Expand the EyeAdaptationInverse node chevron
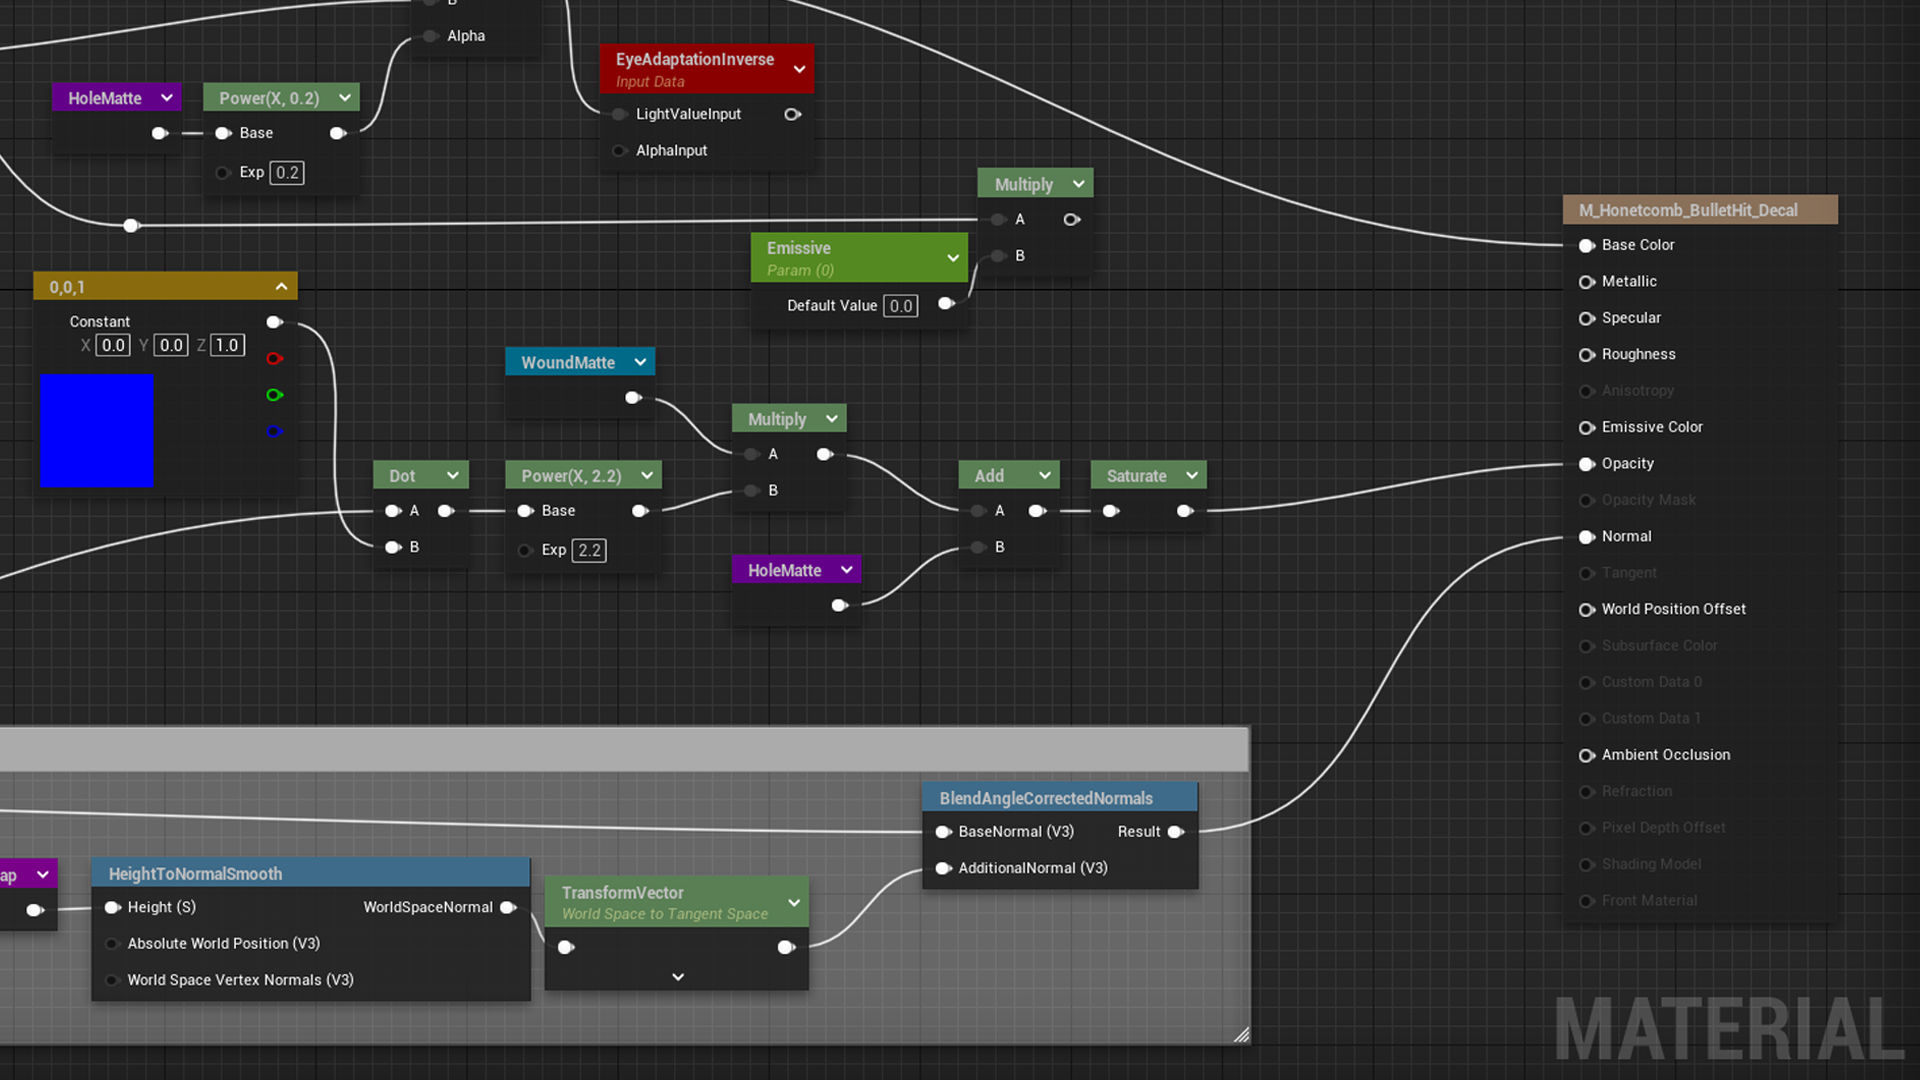This screenshot has width=1920, height=1080. 799,69
